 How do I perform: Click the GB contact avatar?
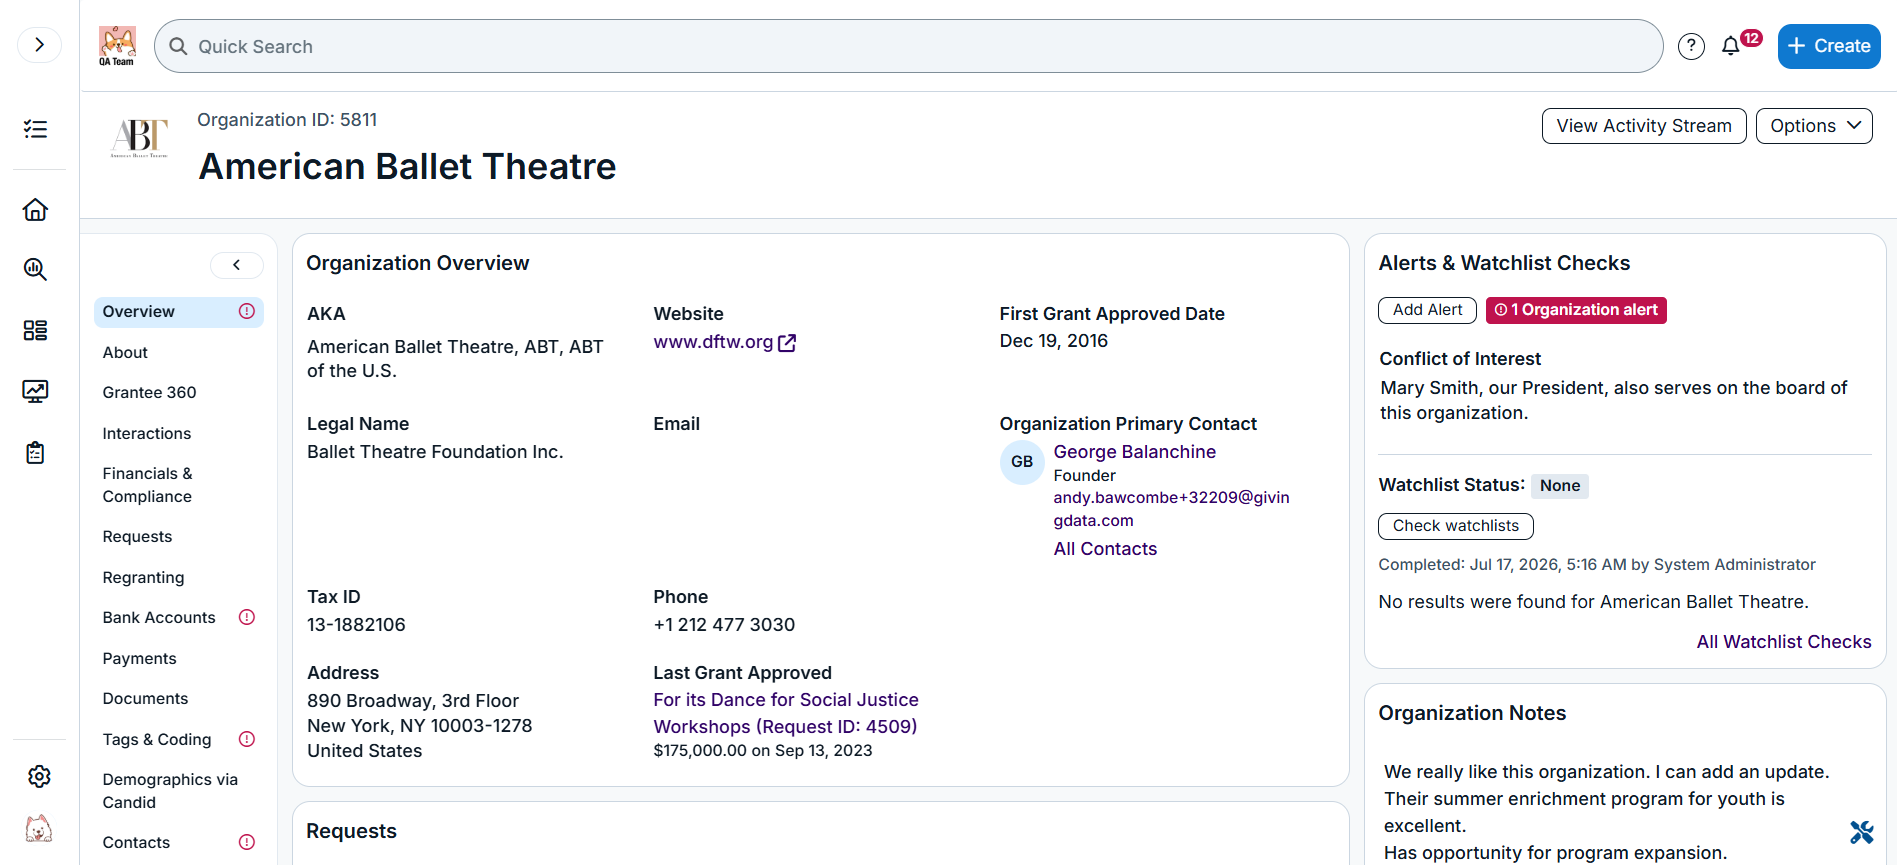tap(1022, 462)
